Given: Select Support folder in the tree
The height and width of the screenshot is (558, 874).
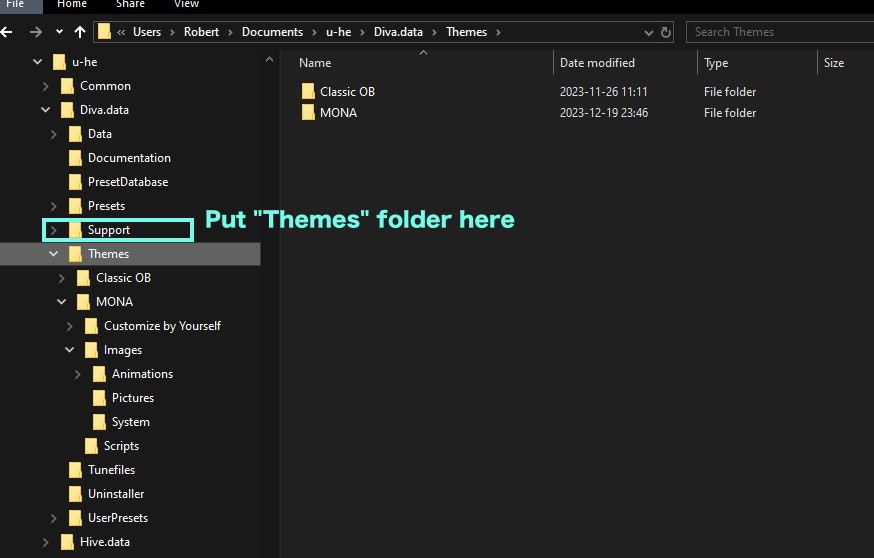Looking at the screenshot, I should 109,230.
